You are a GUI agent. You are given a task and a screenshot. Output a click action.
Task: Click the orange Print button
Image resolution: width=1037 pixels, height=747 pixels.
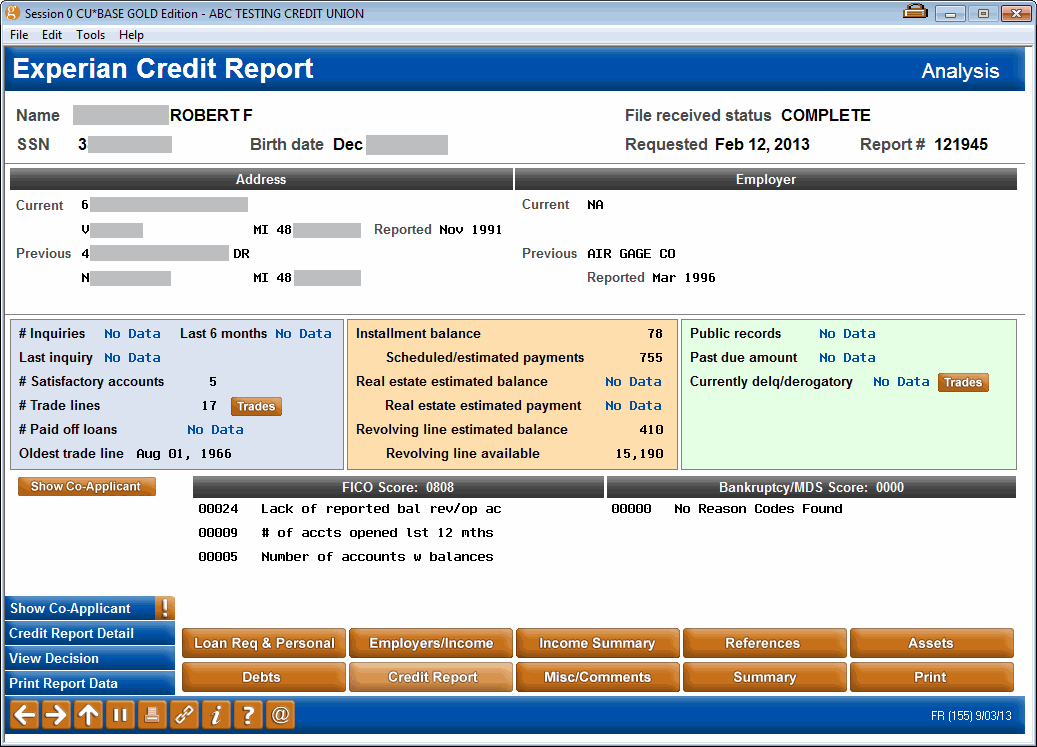coord(932,677)
